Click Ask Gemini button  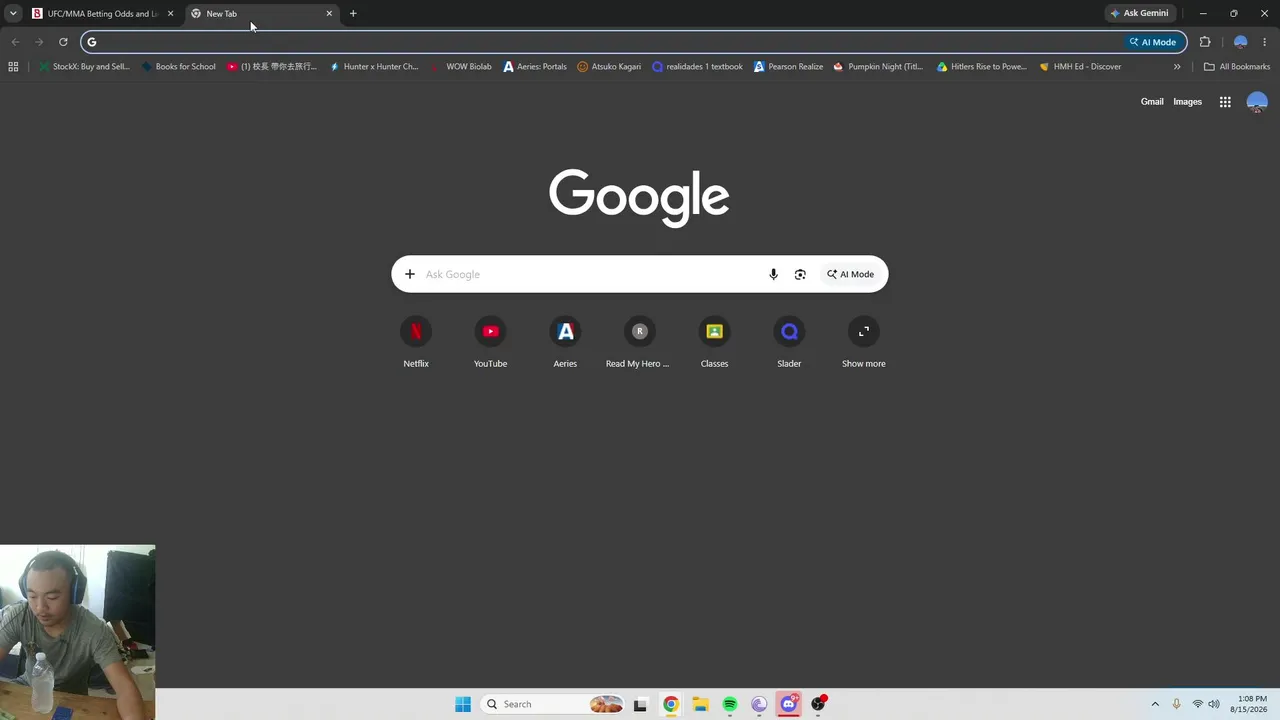[x=1140, y=14]
